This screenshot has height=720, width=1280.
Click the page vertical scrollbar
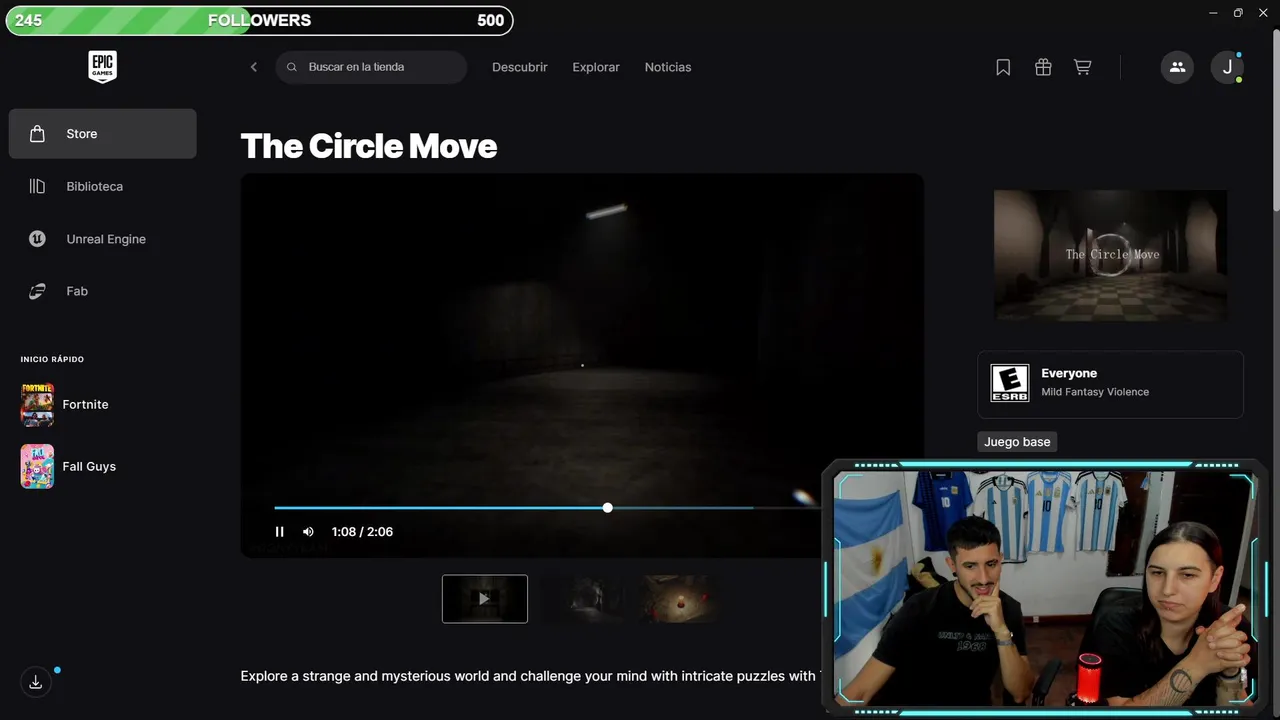pos(1275,120)
